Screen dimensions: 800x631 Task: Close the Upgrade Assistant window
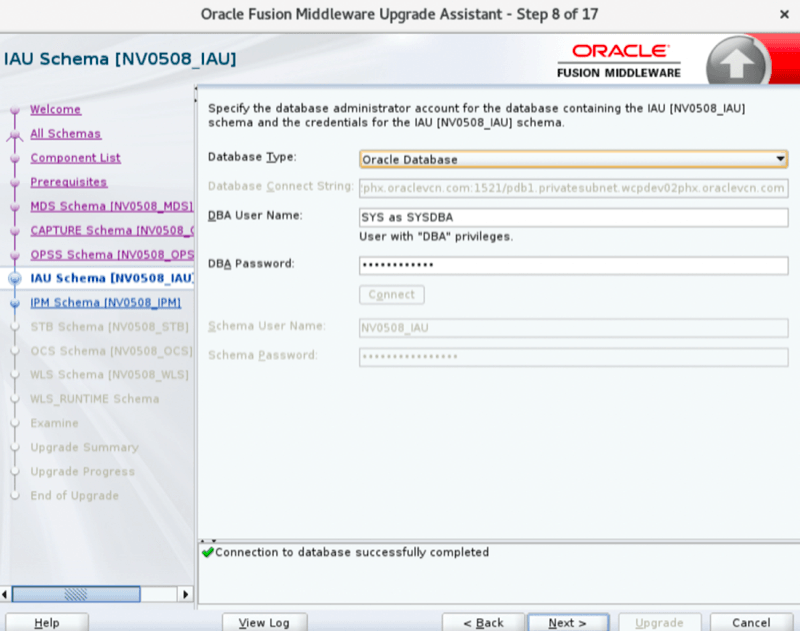pos(784,14)
